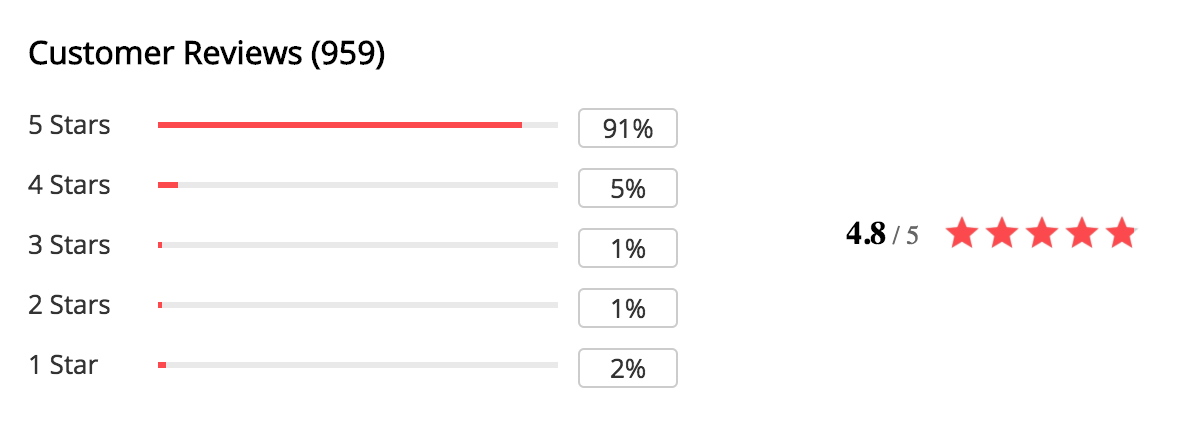Viewport: 1182px width, 422px height.
Task: Filter reviews by 5 Stars label
Action: coord(69,125)
